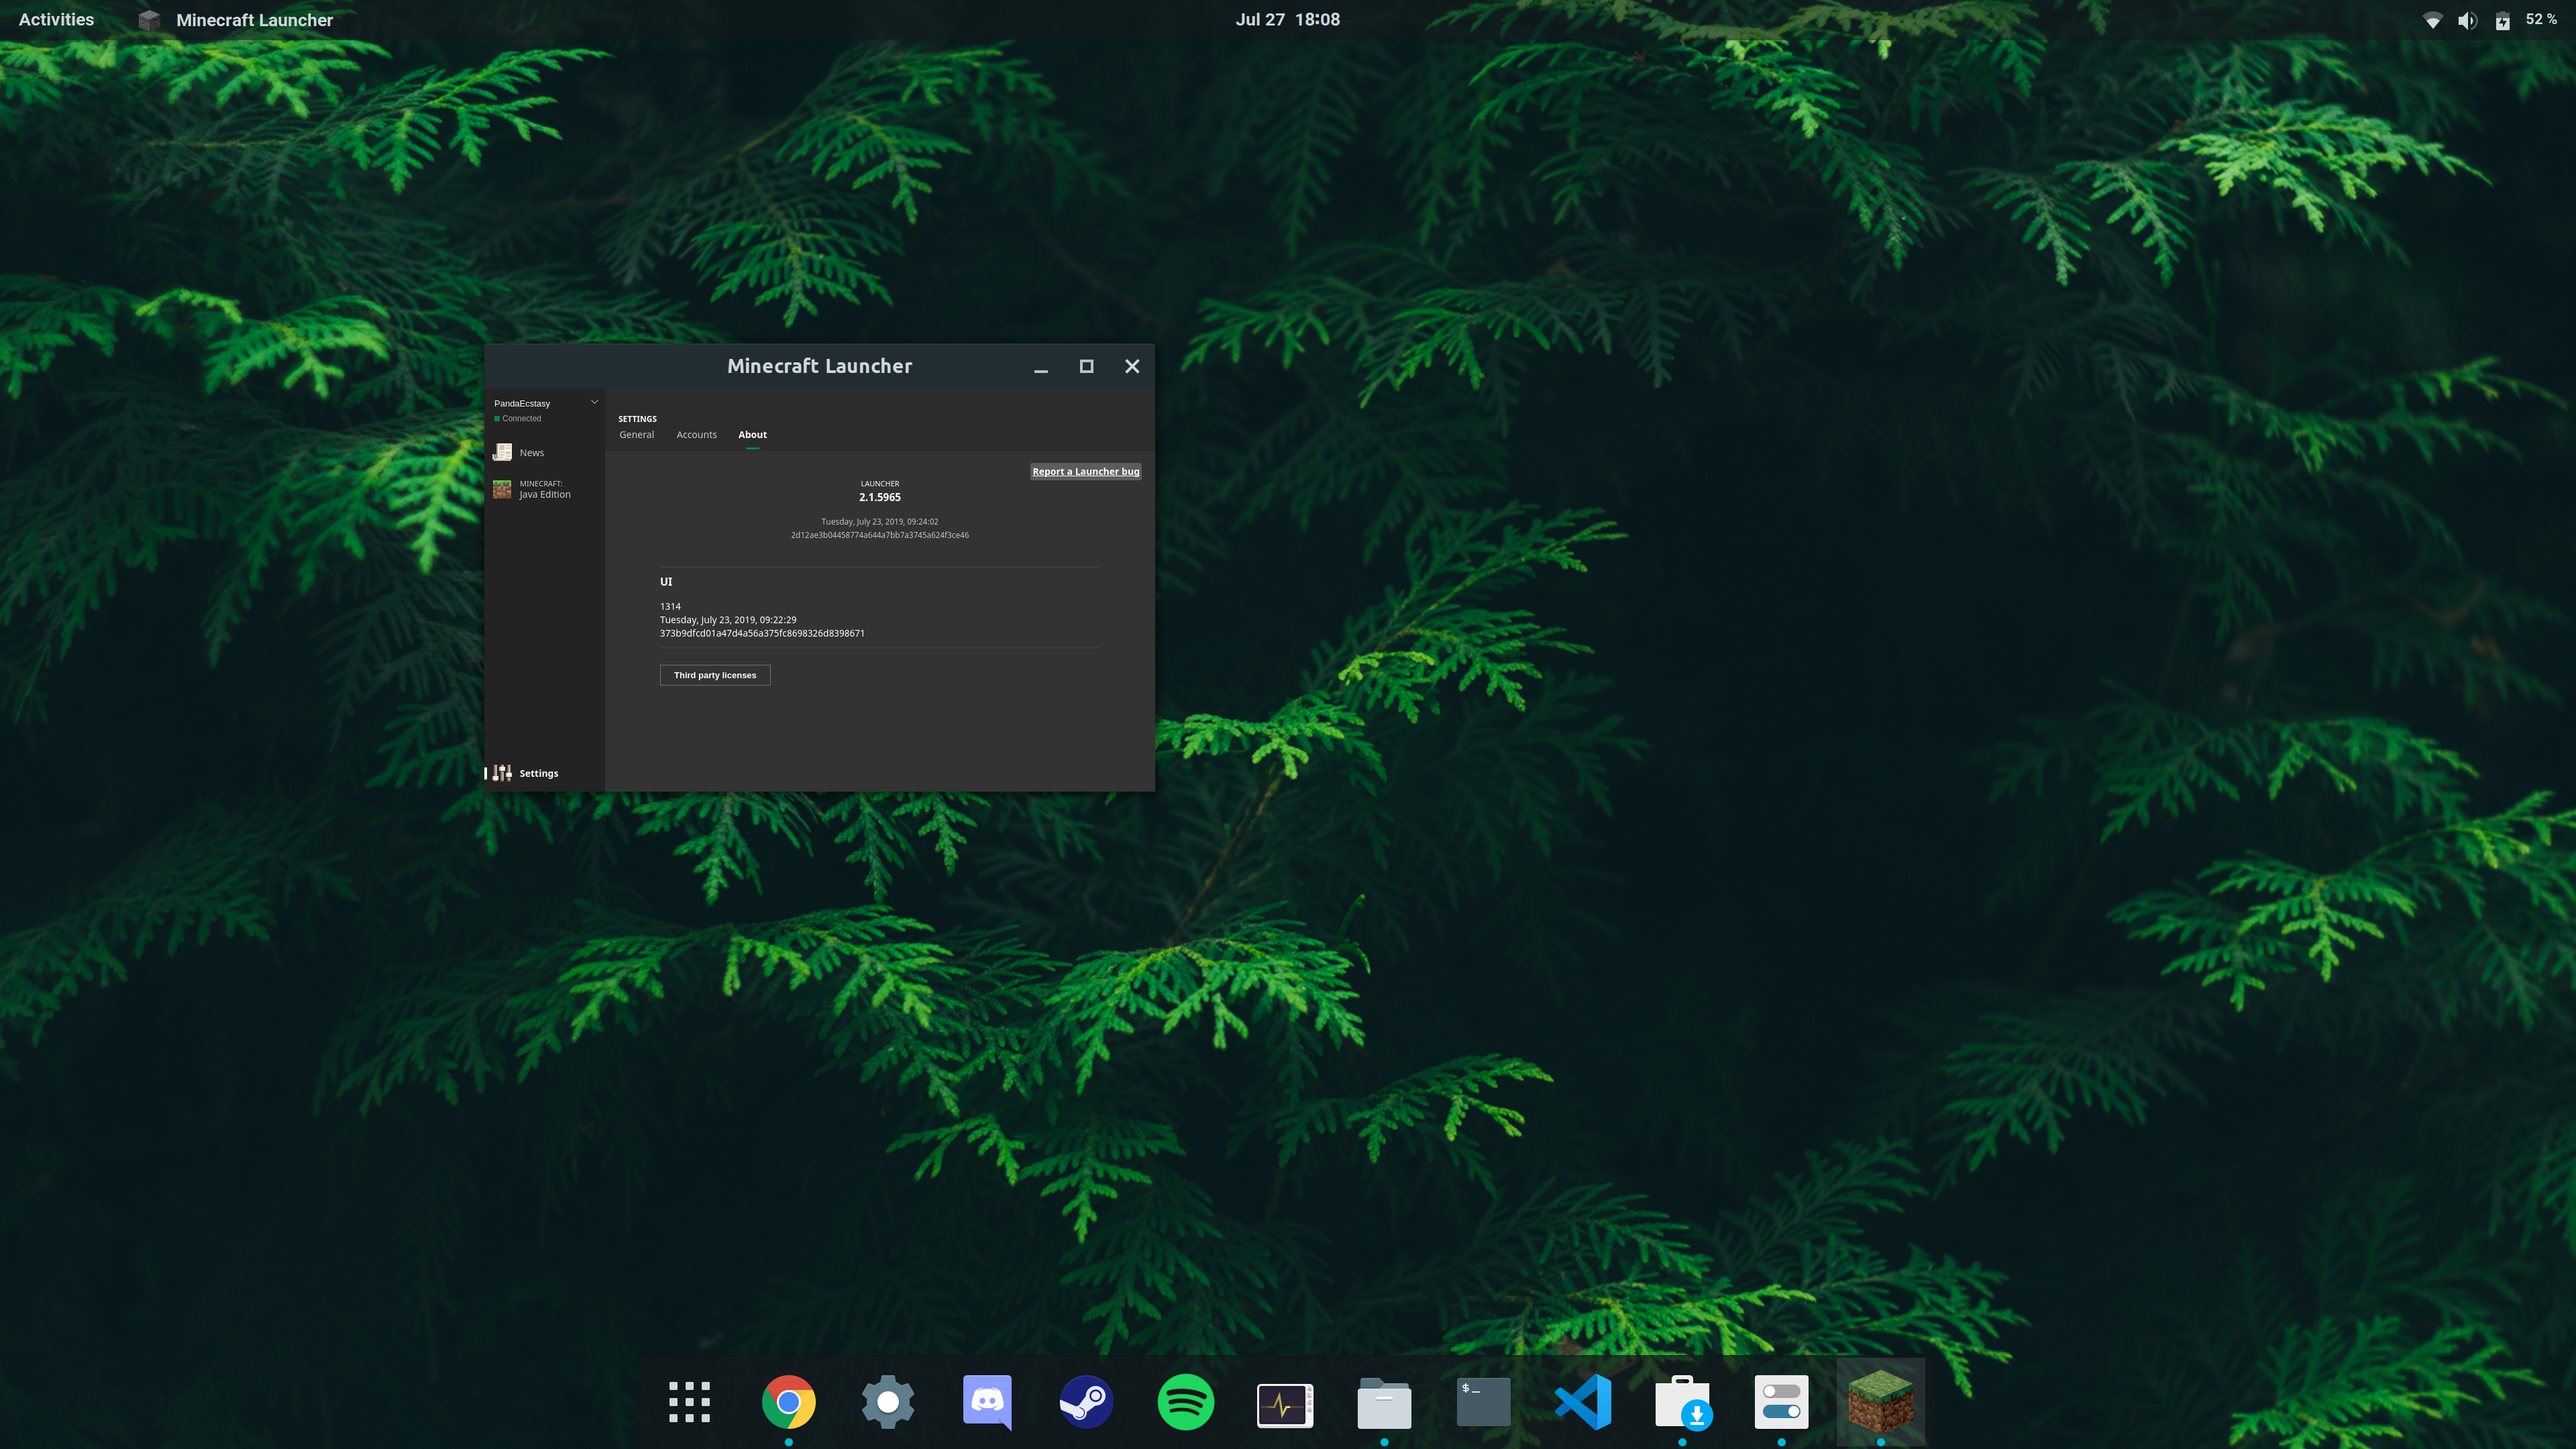Switch to the Accounts settings tab

coord(696,435)
